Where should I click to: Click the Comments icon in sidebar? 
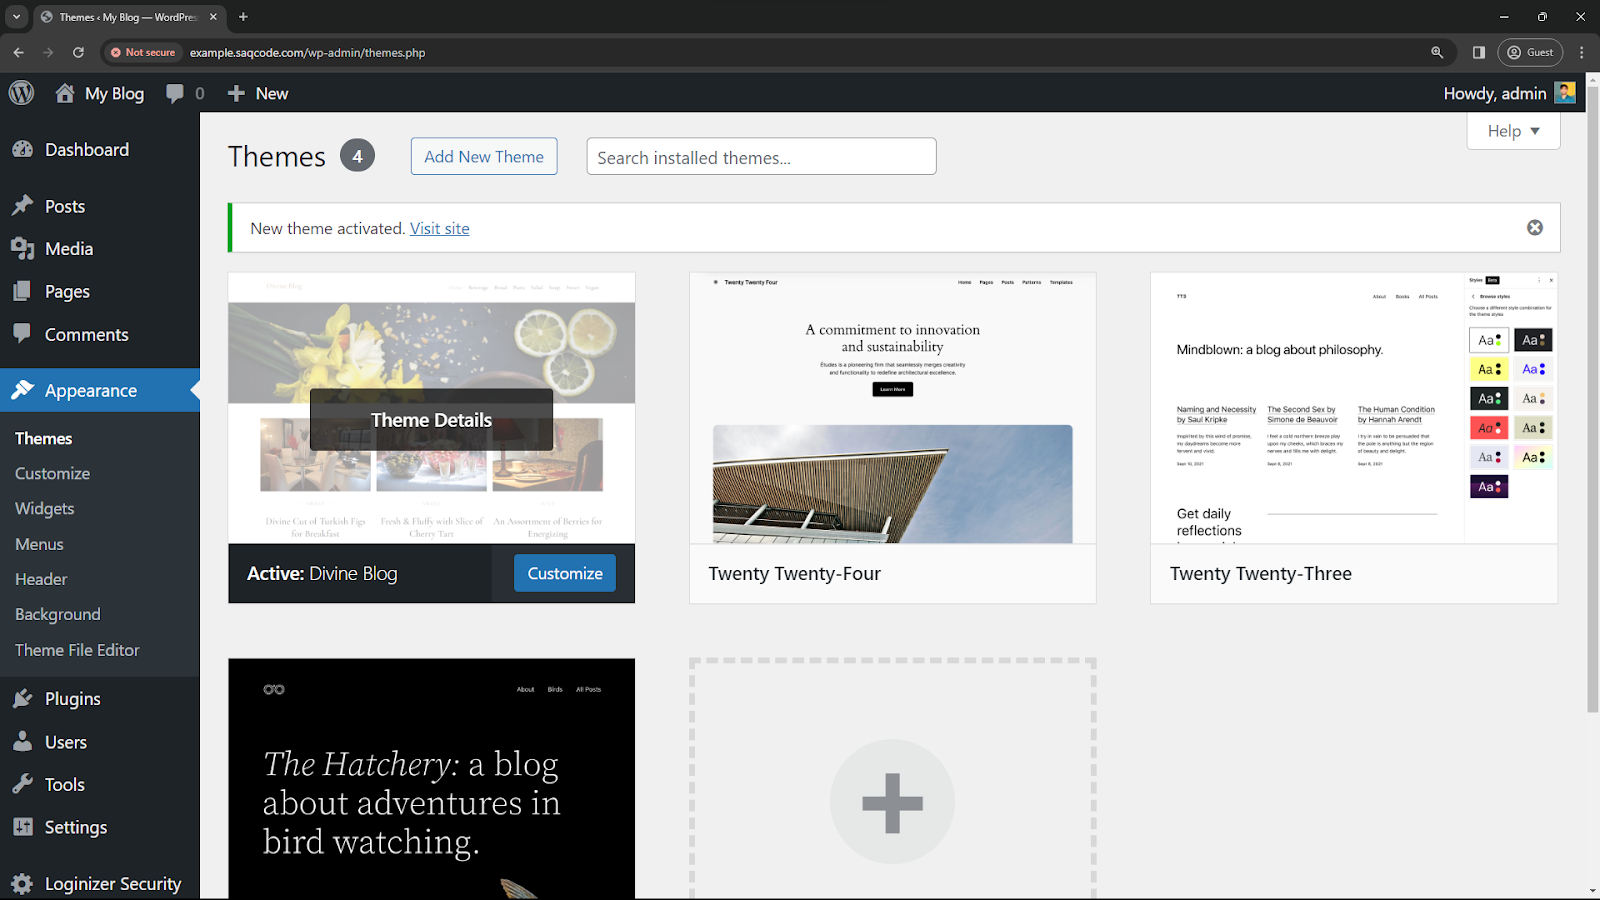pos(23,334)
